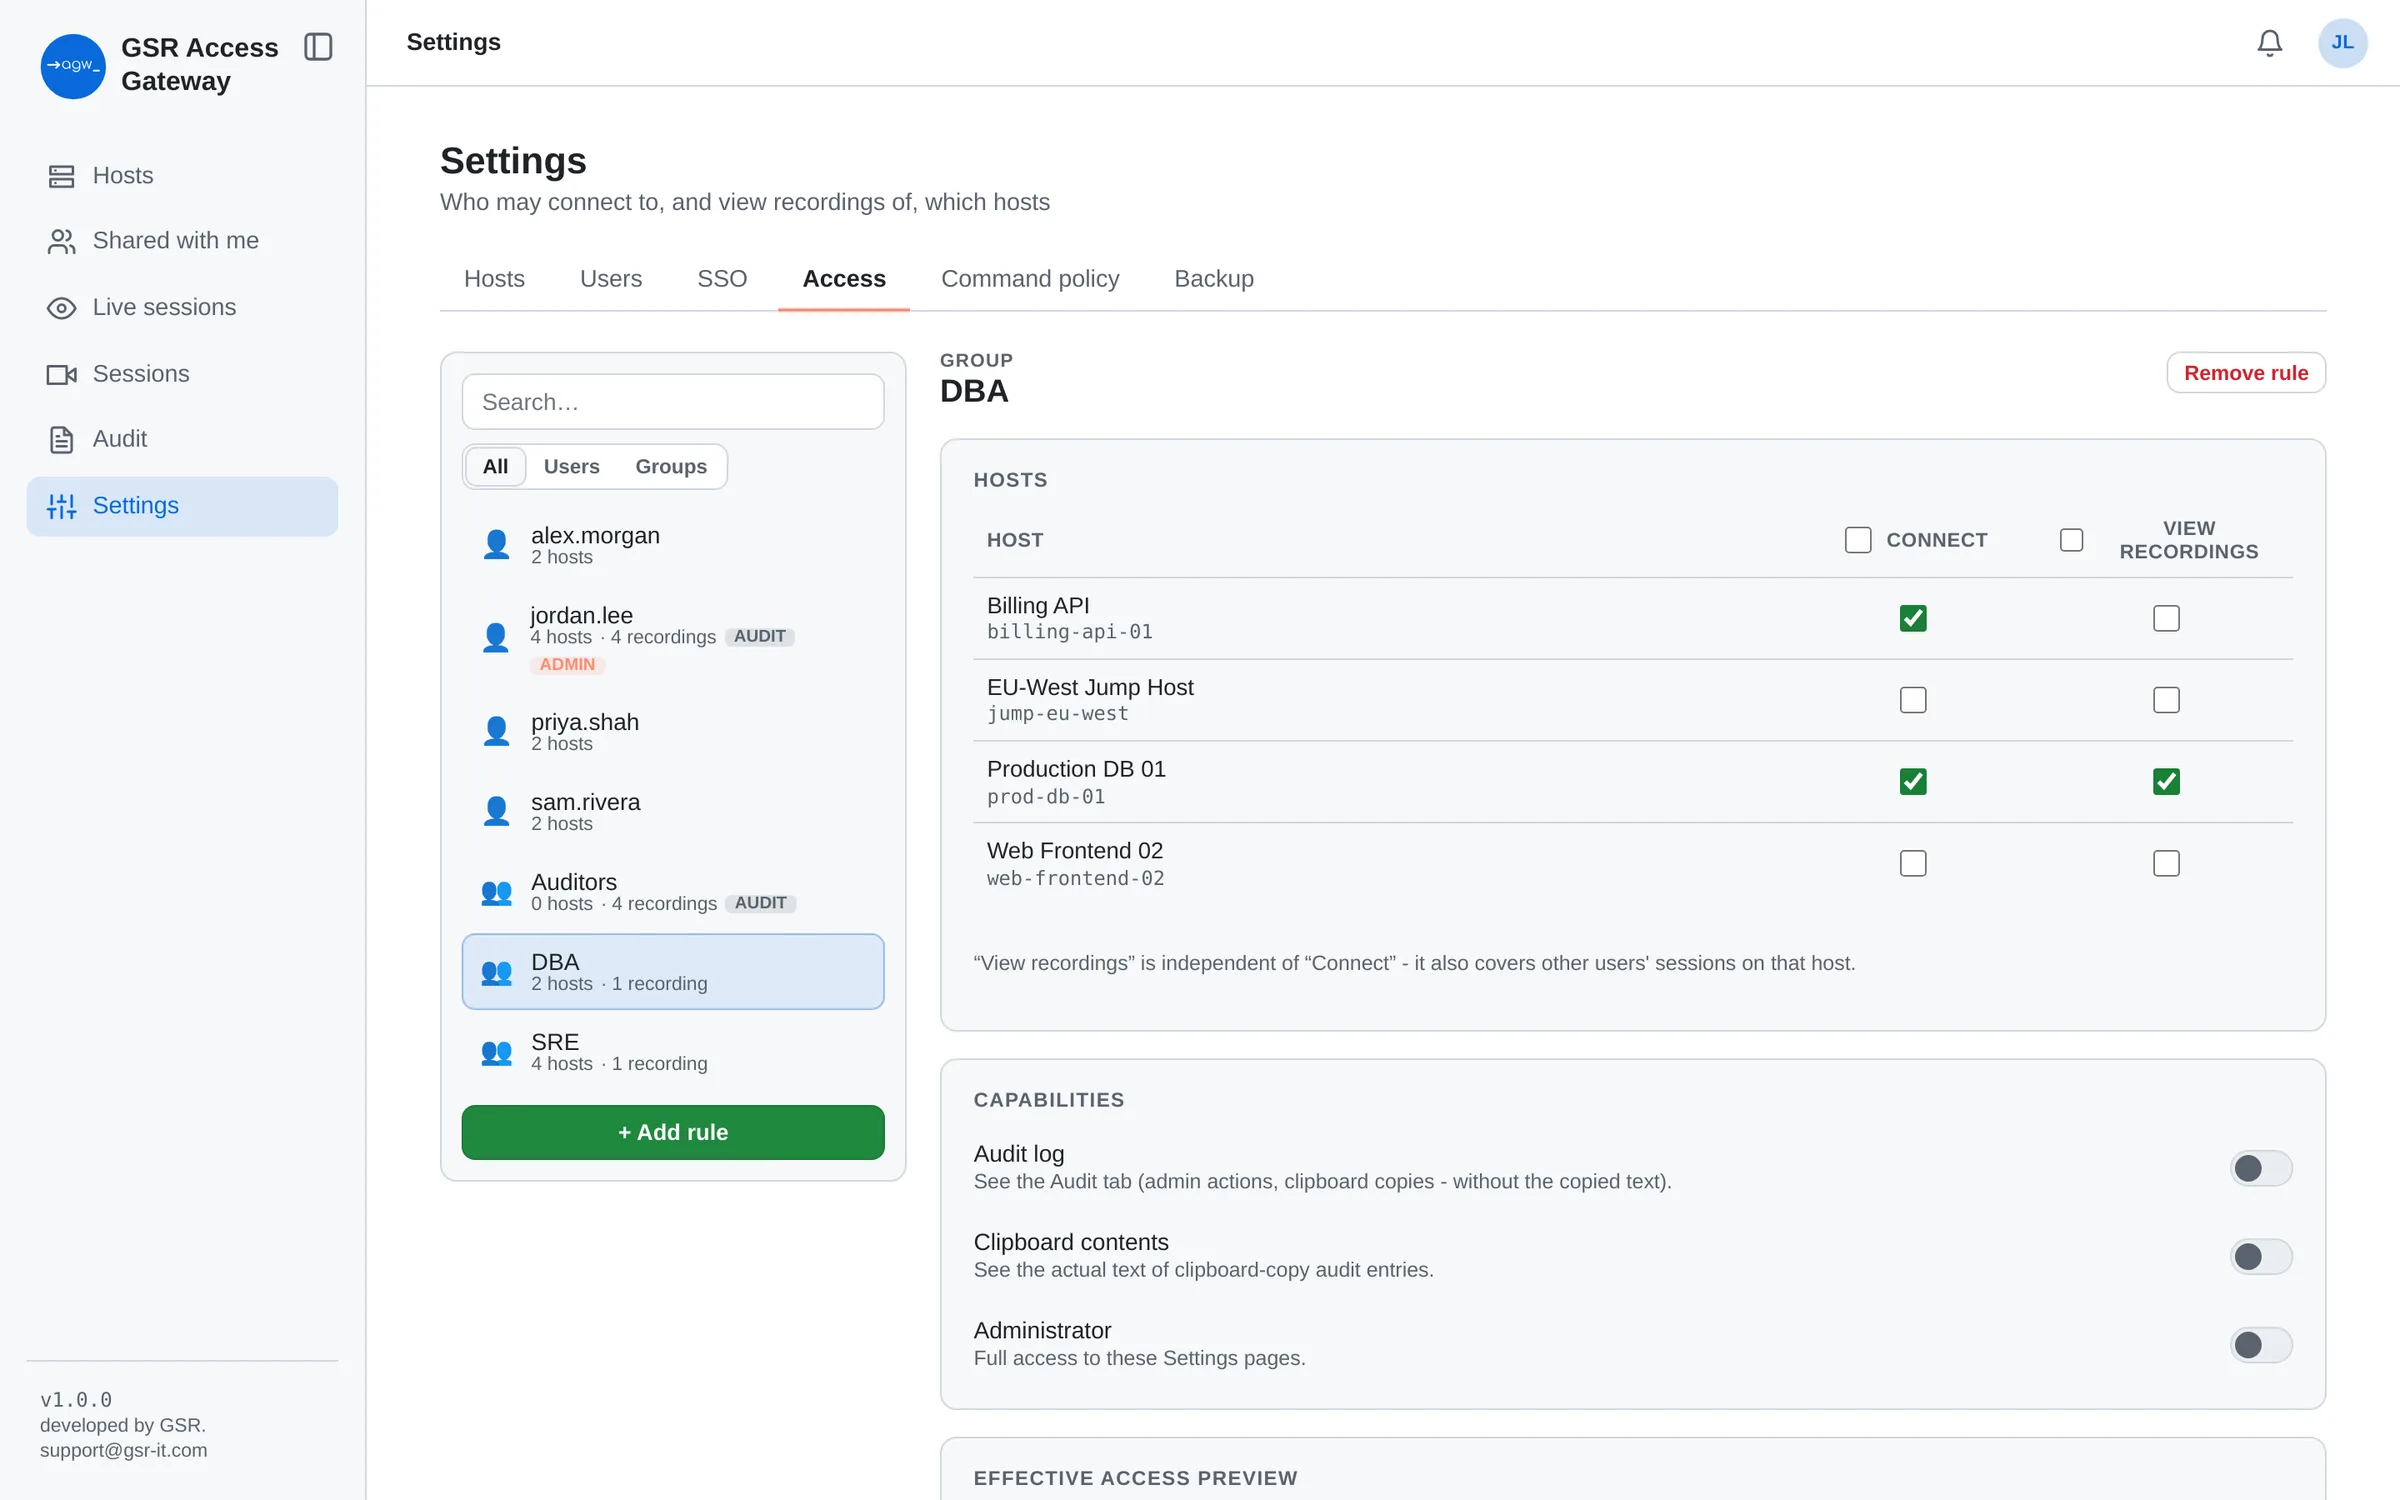Select the Access tab
Image resolution: width=2400 pixels, height=1500 pixels.
tap(844, 279)
